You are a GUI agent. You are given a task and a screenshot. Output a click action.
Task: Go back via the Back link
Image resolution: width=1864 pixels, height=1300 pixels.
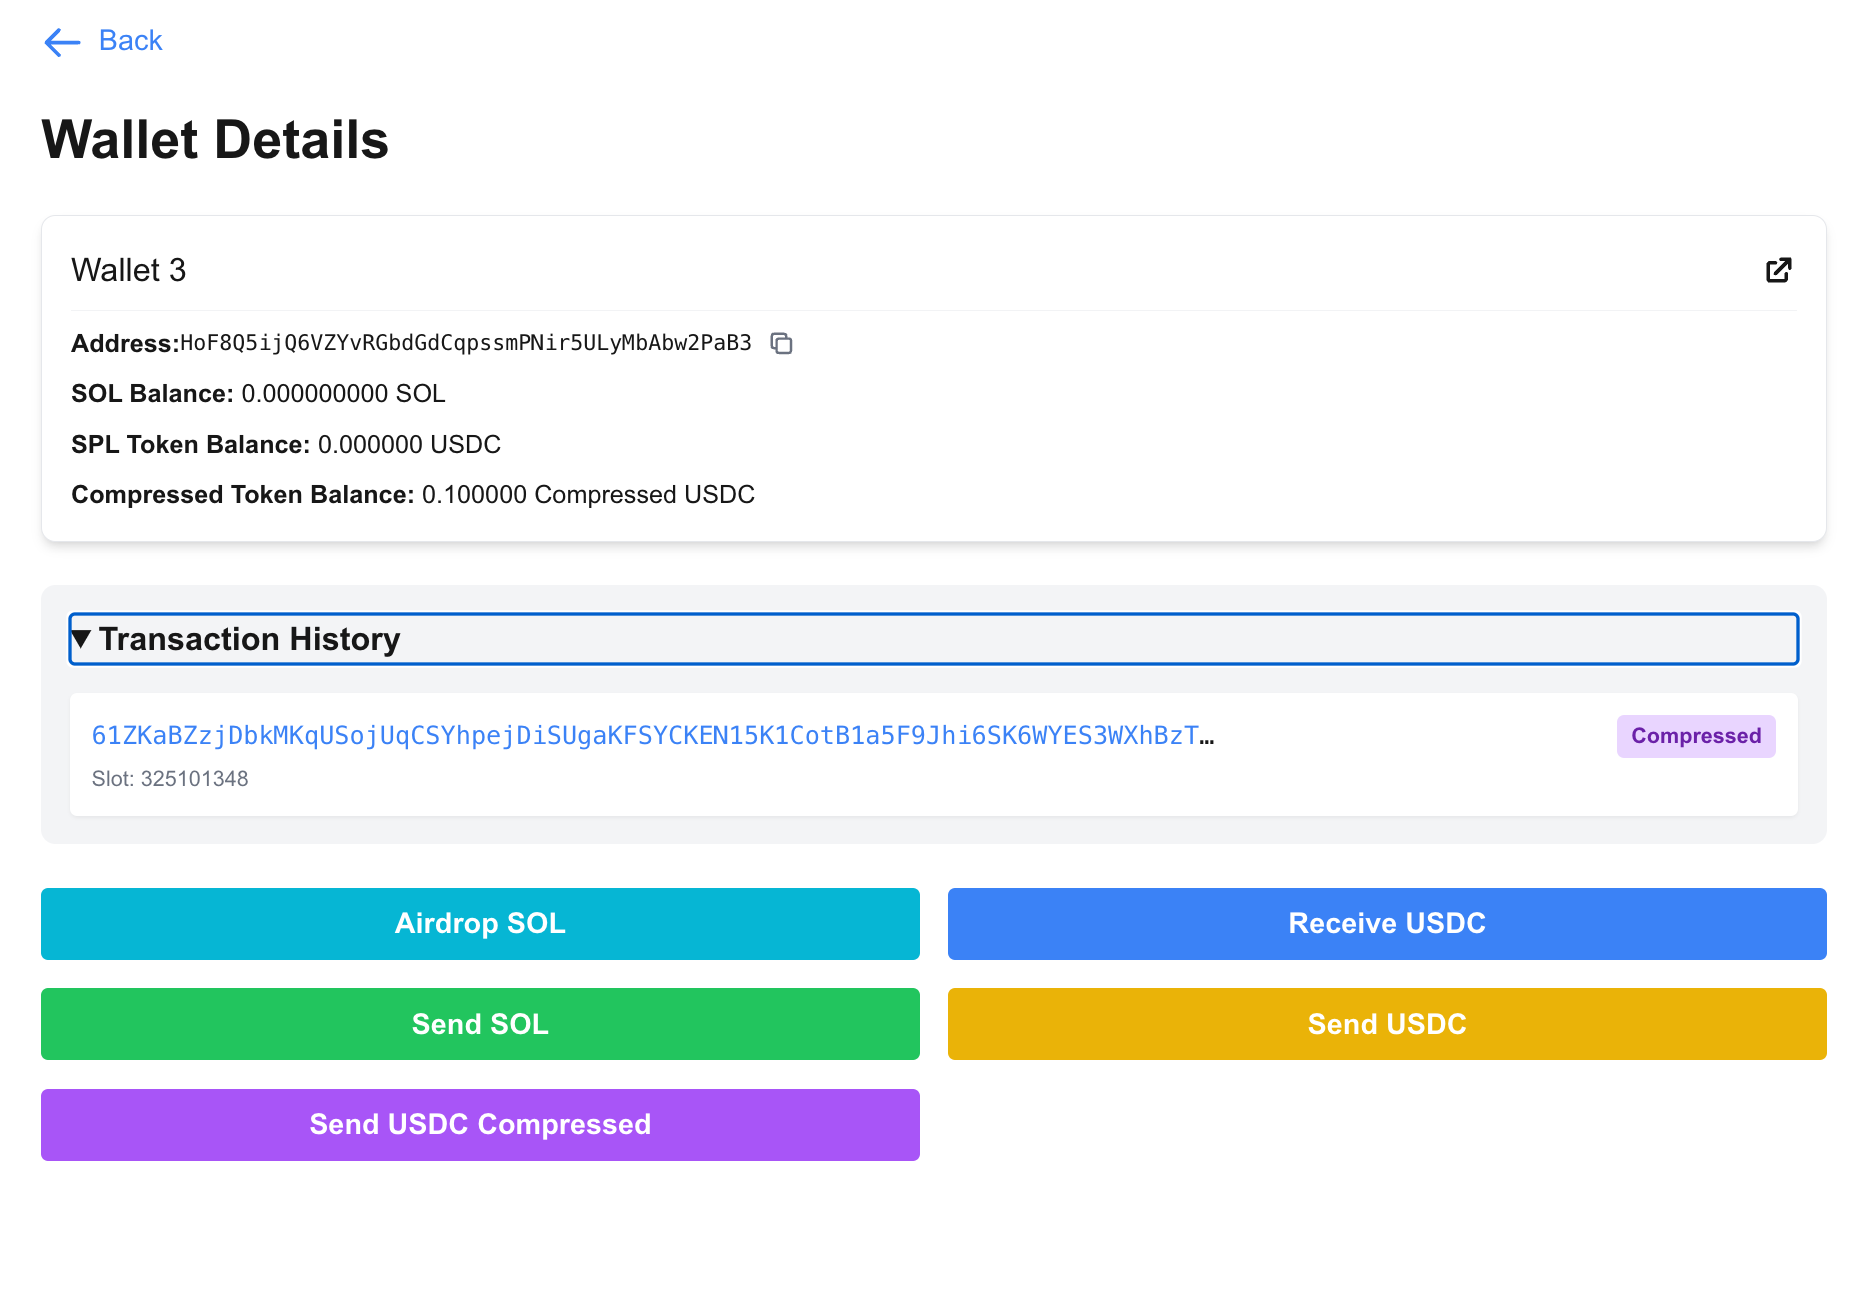tap(130, 41)
